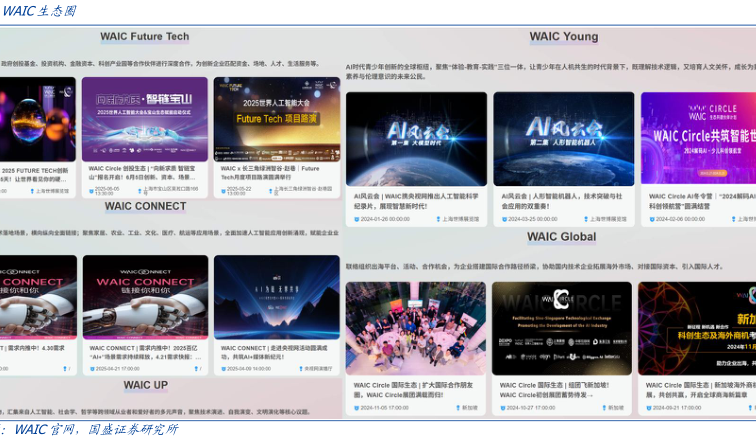This screenshot has height=448, width=756.
Task: Open the AI风云会 第一集 大模型时代 thumbnail
Action: (417, 139)
